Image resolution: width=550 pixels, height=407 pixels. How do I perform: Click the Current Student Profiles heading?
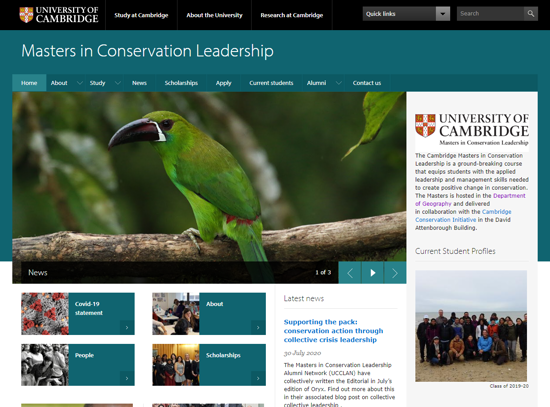tap(455, 251)
